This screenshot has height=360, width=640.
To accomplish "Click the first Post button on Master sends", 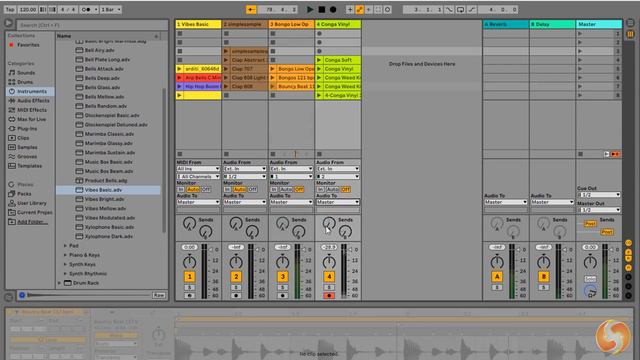I will pos(590,224).
